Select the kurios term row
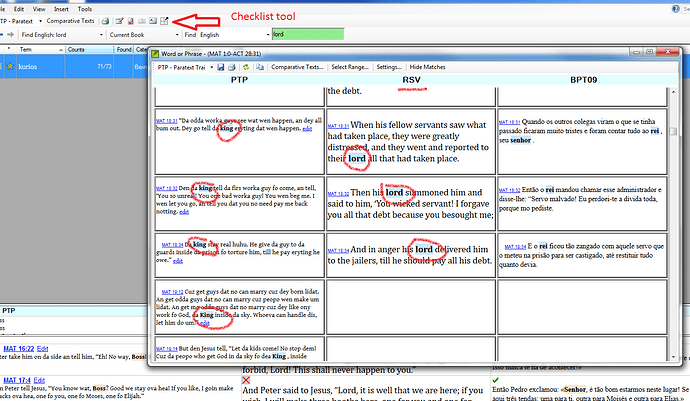Viewport: 690px width, 401px height. click(x=75, y=66)
